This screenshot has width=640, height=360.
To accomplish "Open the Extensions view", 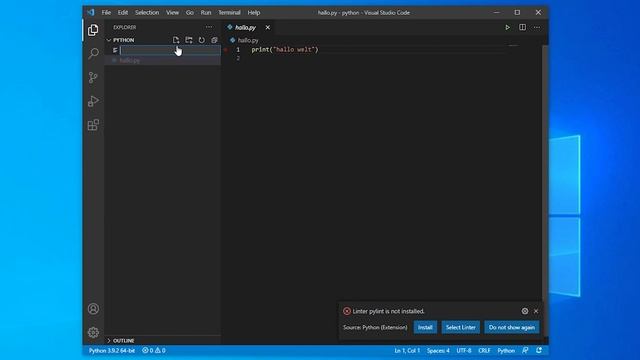I will click(x=93, y=124).
